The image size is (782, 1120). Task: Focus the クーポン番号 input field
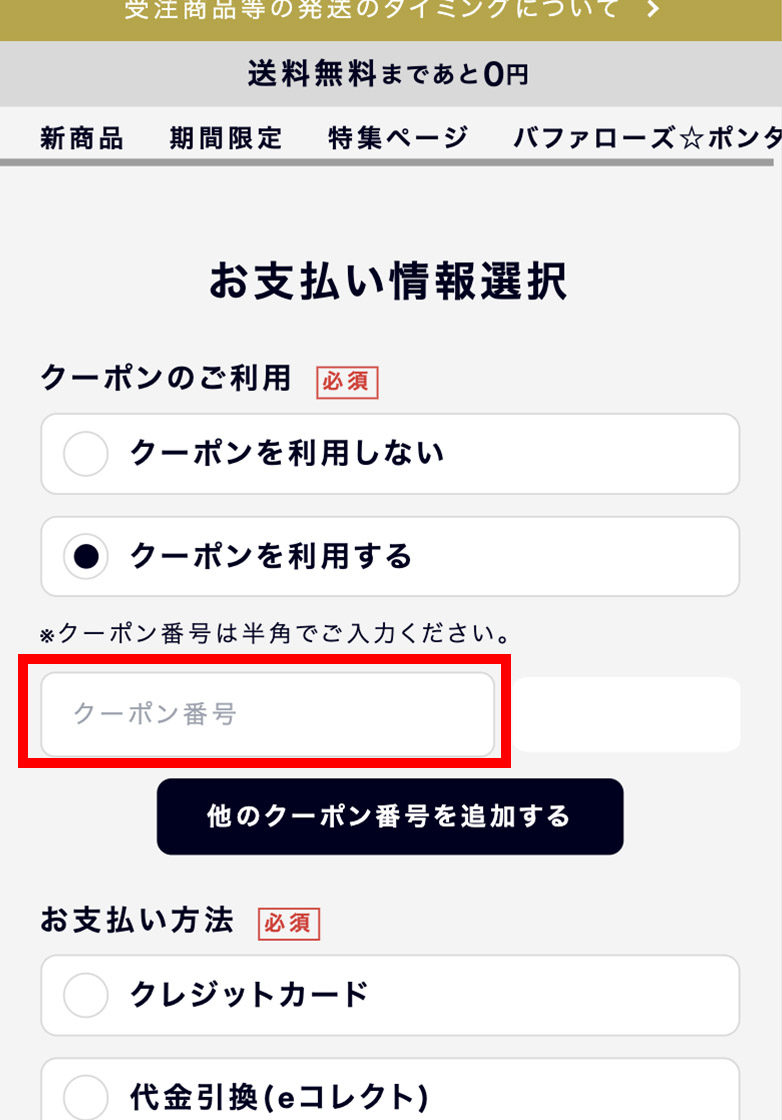pos(267,714)
